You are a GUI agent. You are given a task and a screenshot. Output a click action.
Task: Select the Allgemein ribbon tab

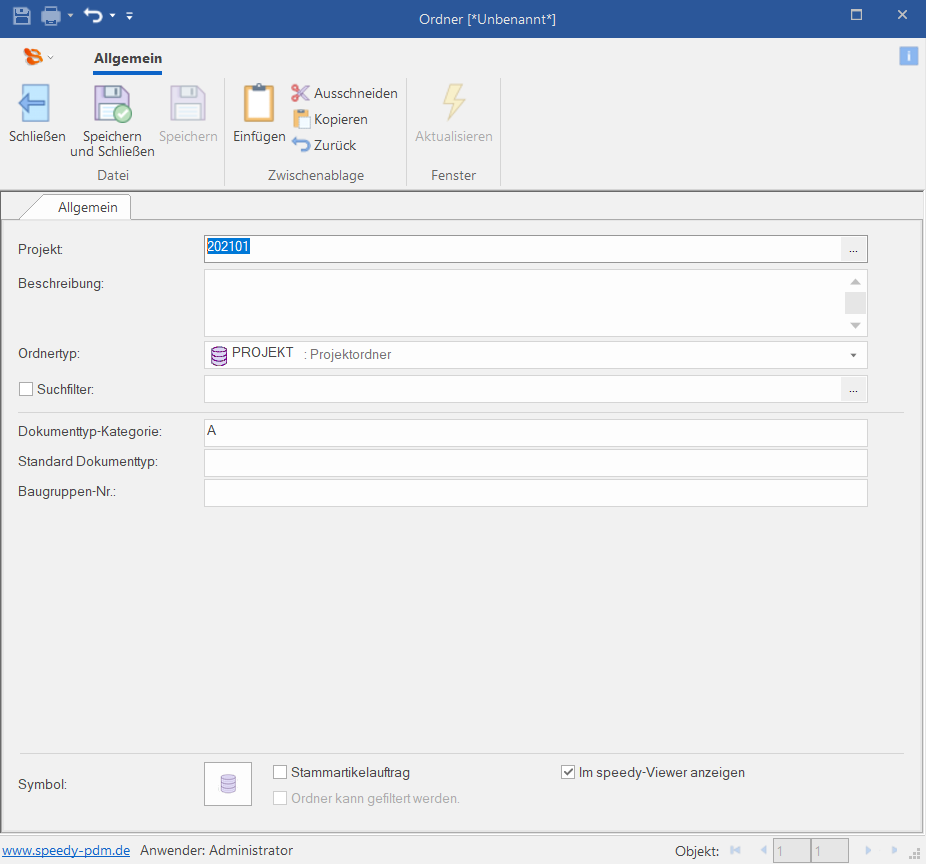(127, 59)
